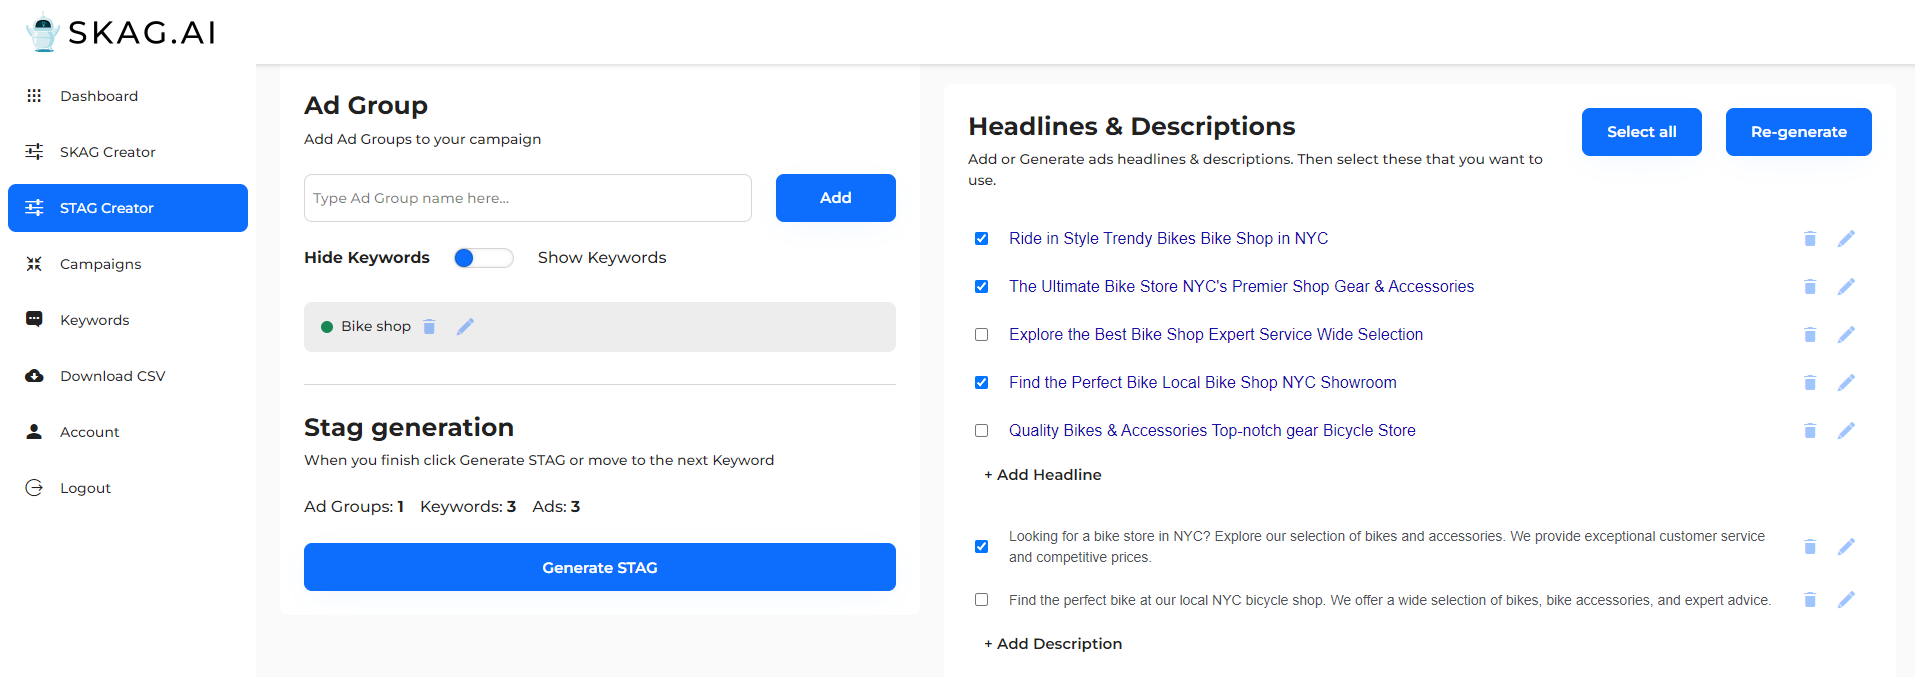The height and width of the screenshot is (677, 1915).
Task: Click the SKAG.AI robot logo
Action: (x=43, y=32)
